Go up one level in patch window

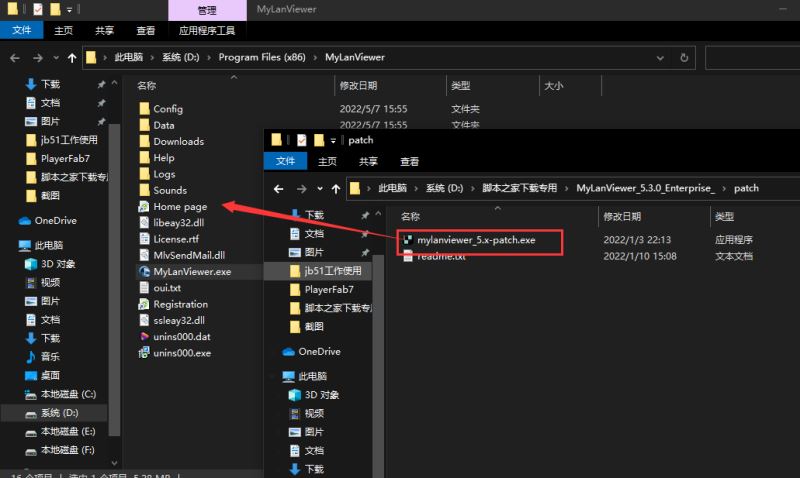point(336,189)
